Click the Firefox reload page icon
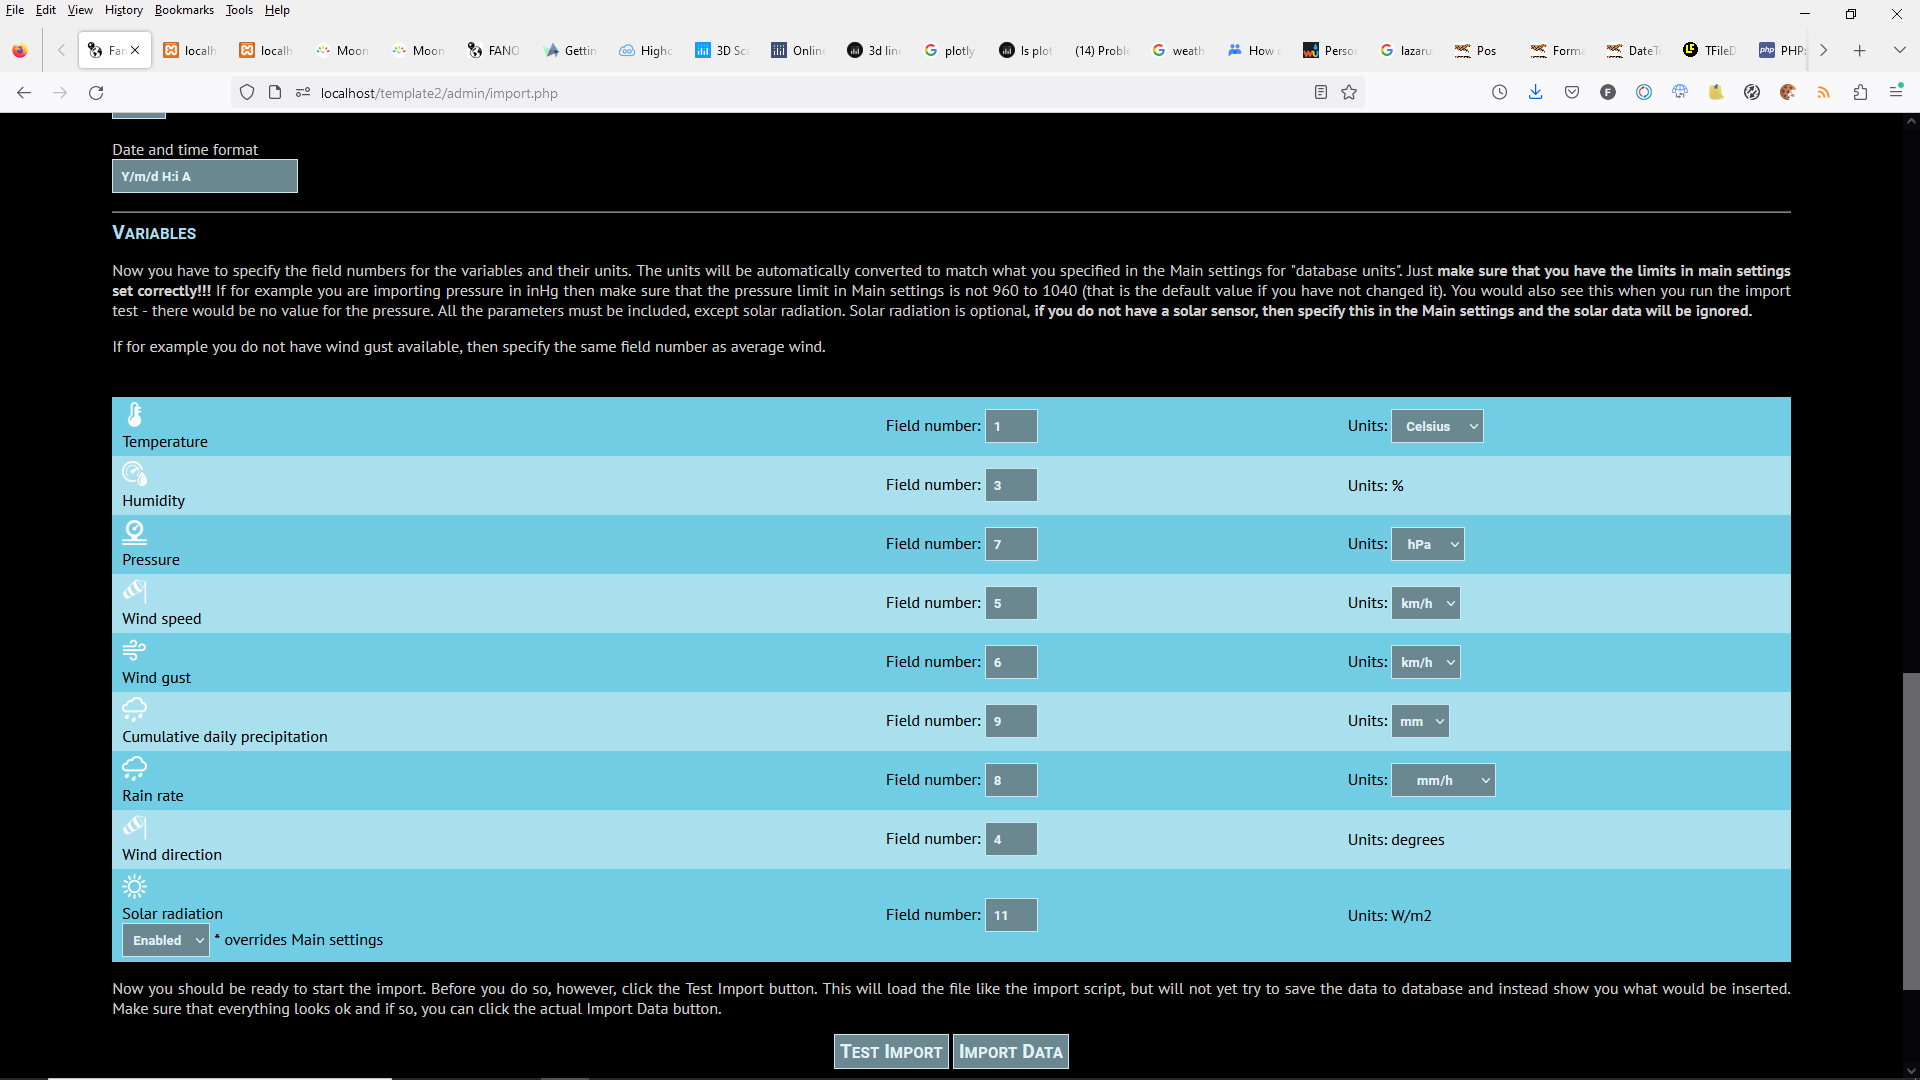 click(96, 93)
